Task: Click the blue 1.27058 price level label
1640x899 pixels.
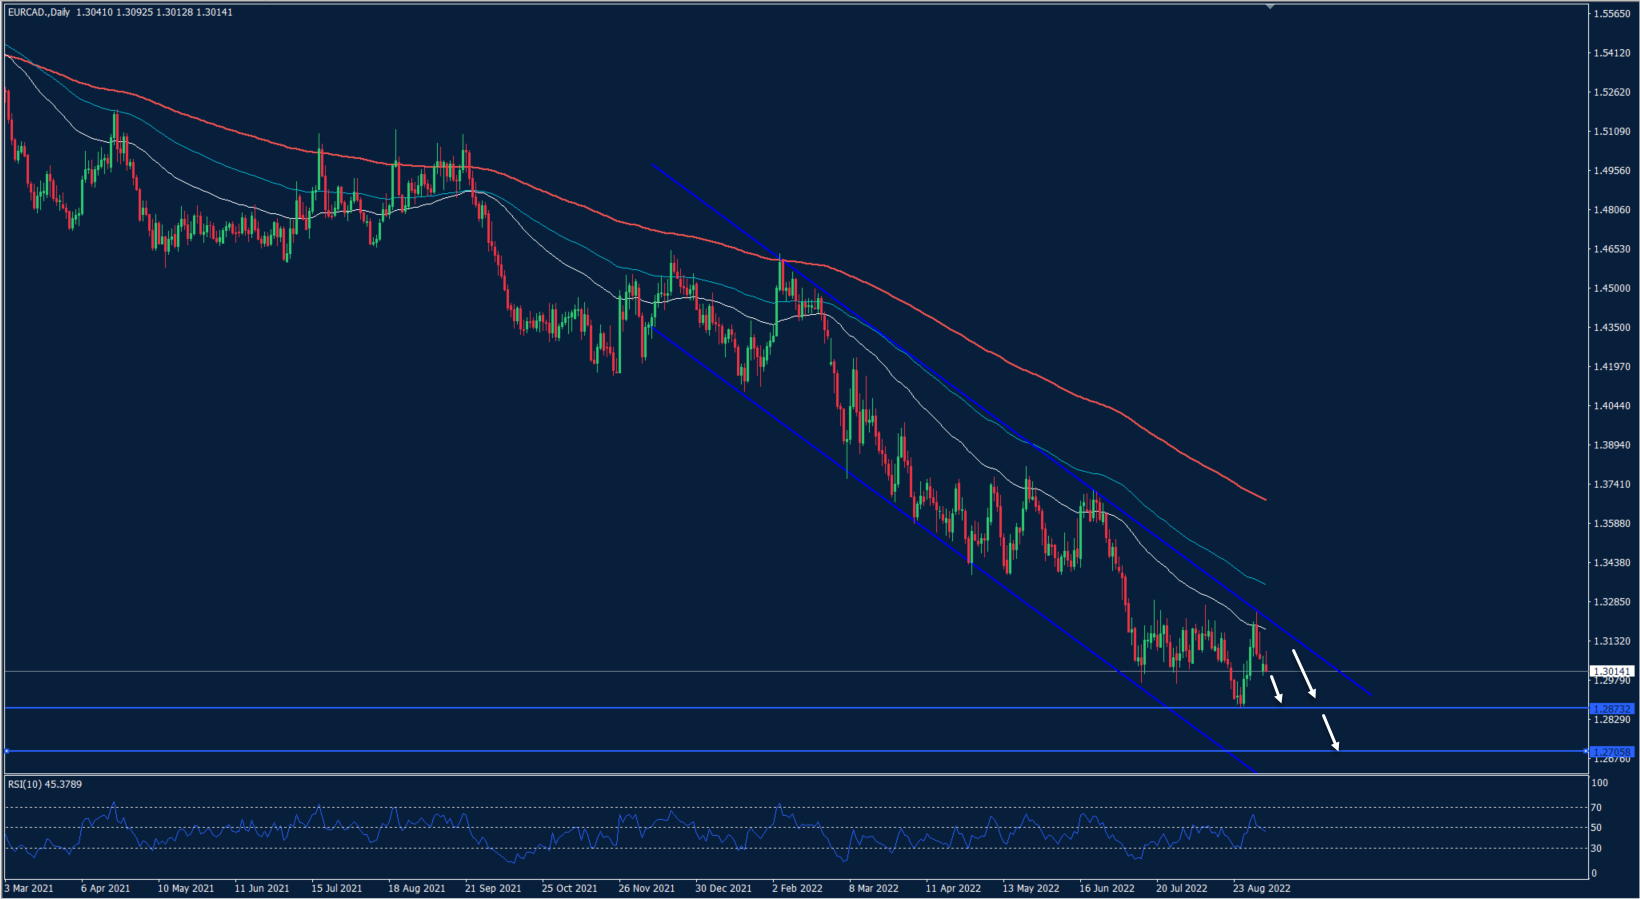Action: pos(1611,751)
